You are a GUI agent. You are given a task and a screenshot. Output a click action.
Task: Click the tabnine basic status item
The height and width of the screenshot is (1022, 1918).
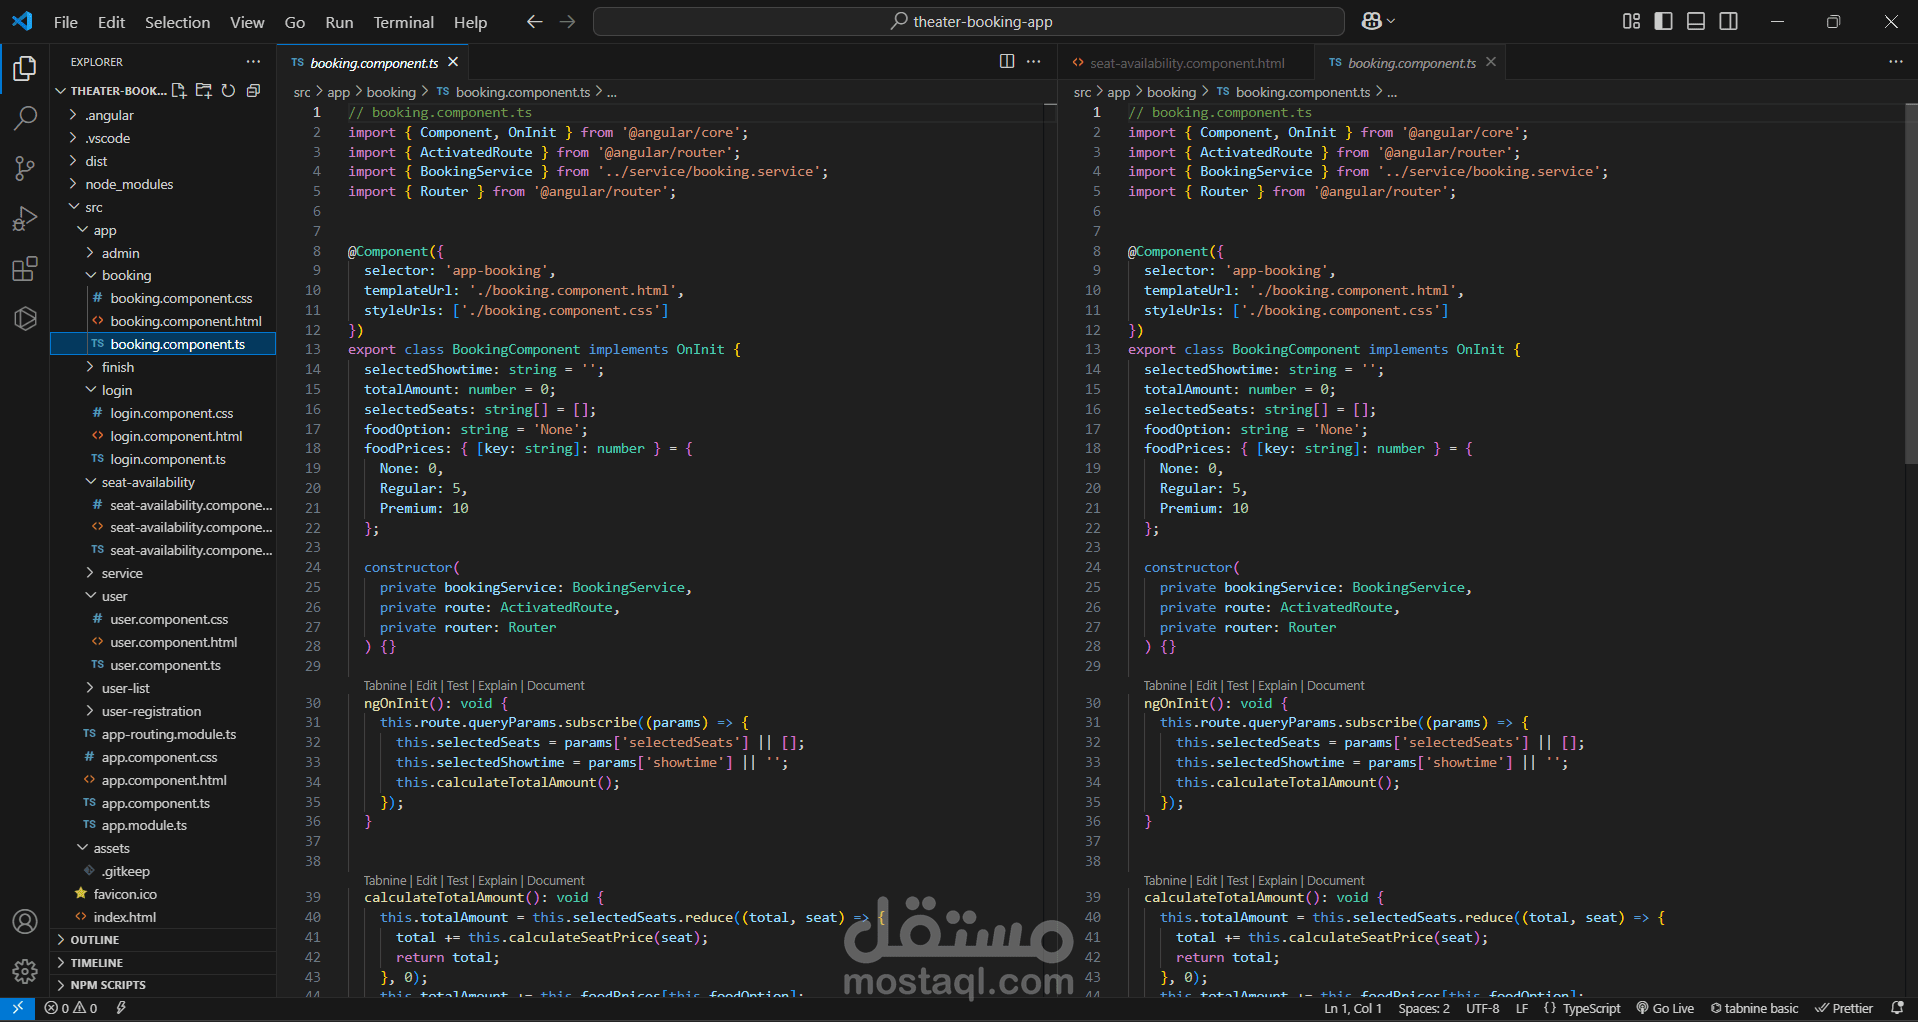[1754, 1008]
